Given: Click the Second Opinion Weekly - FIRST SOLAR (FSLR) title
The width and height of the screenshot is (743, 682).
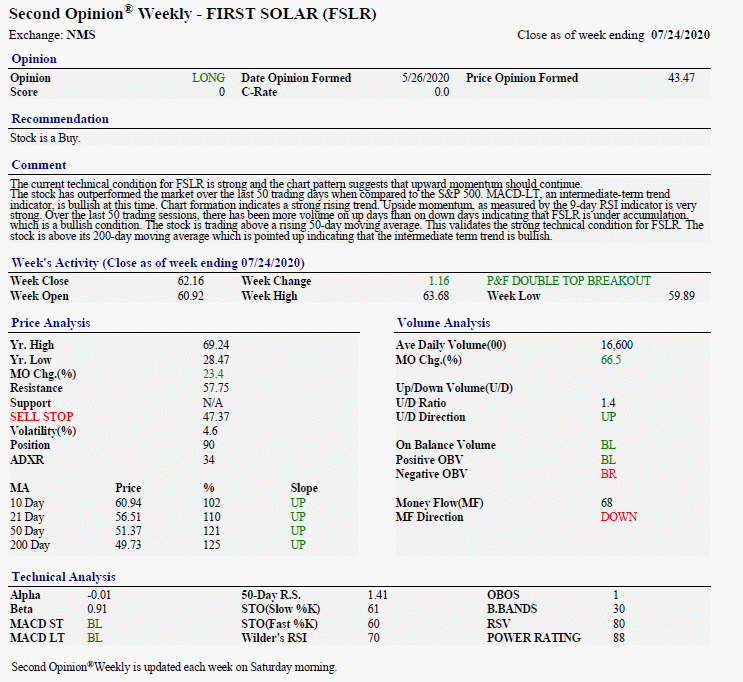Looking at the screenshot, I should point(192,14).
